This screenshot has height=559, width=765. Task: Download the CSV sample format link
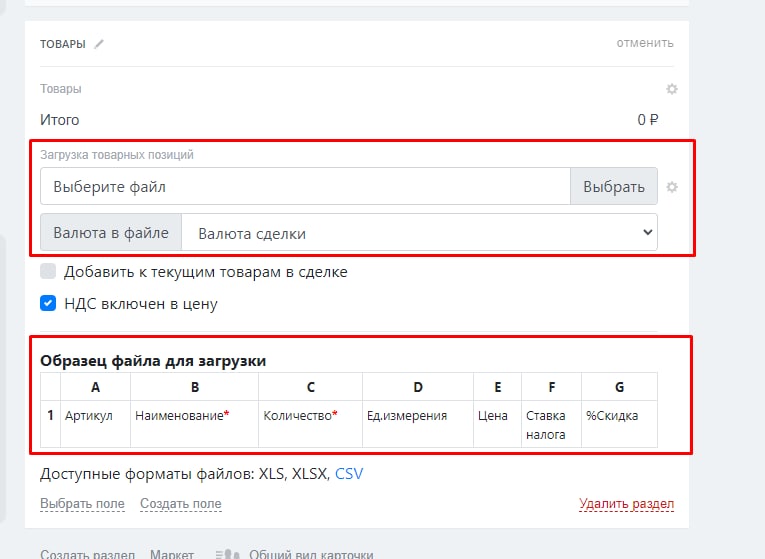[349, 474]
